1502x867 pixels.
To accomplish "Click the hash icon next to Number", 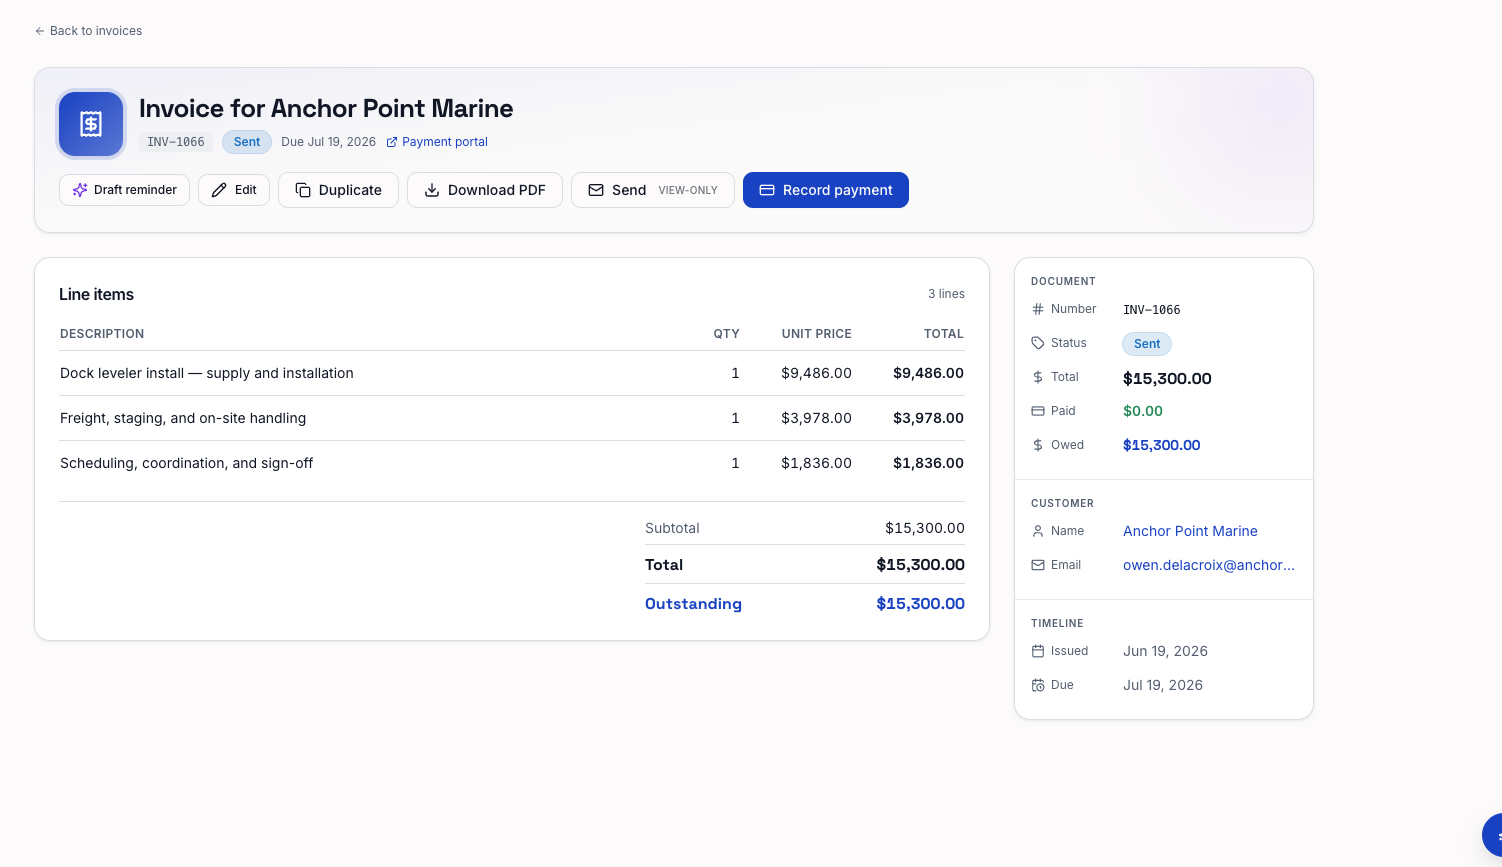I will [x=1038, y=309].
